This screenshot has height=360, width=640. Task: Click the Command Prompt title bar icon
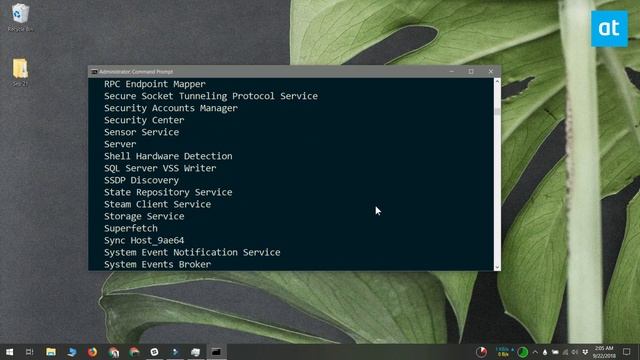tap(94, 71)
